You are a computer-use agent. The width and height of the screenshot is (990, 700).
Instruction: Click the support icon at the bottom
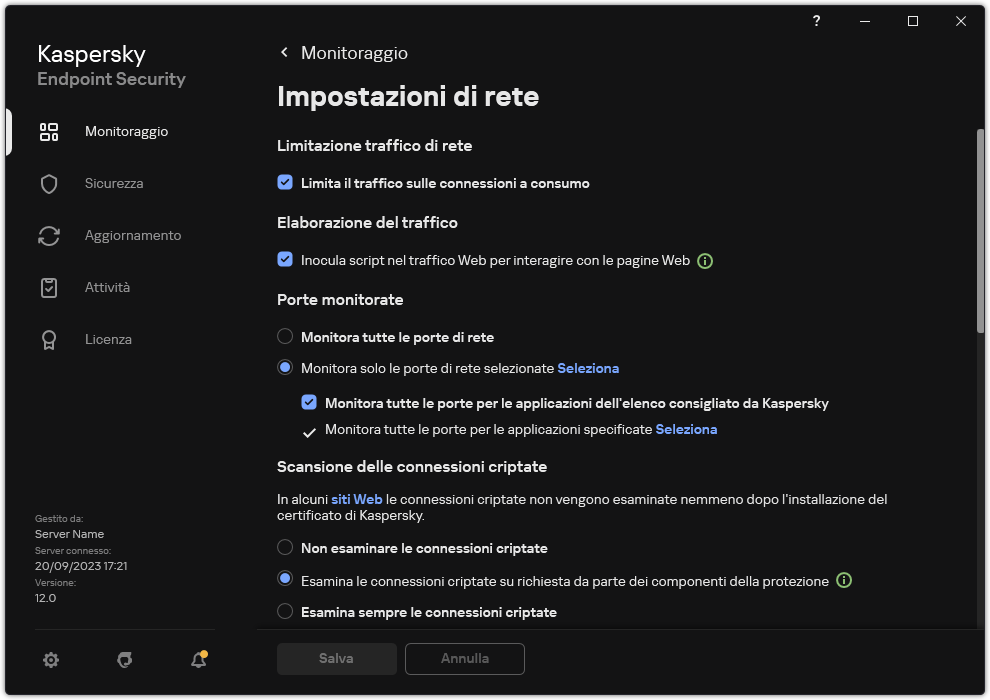124,660
